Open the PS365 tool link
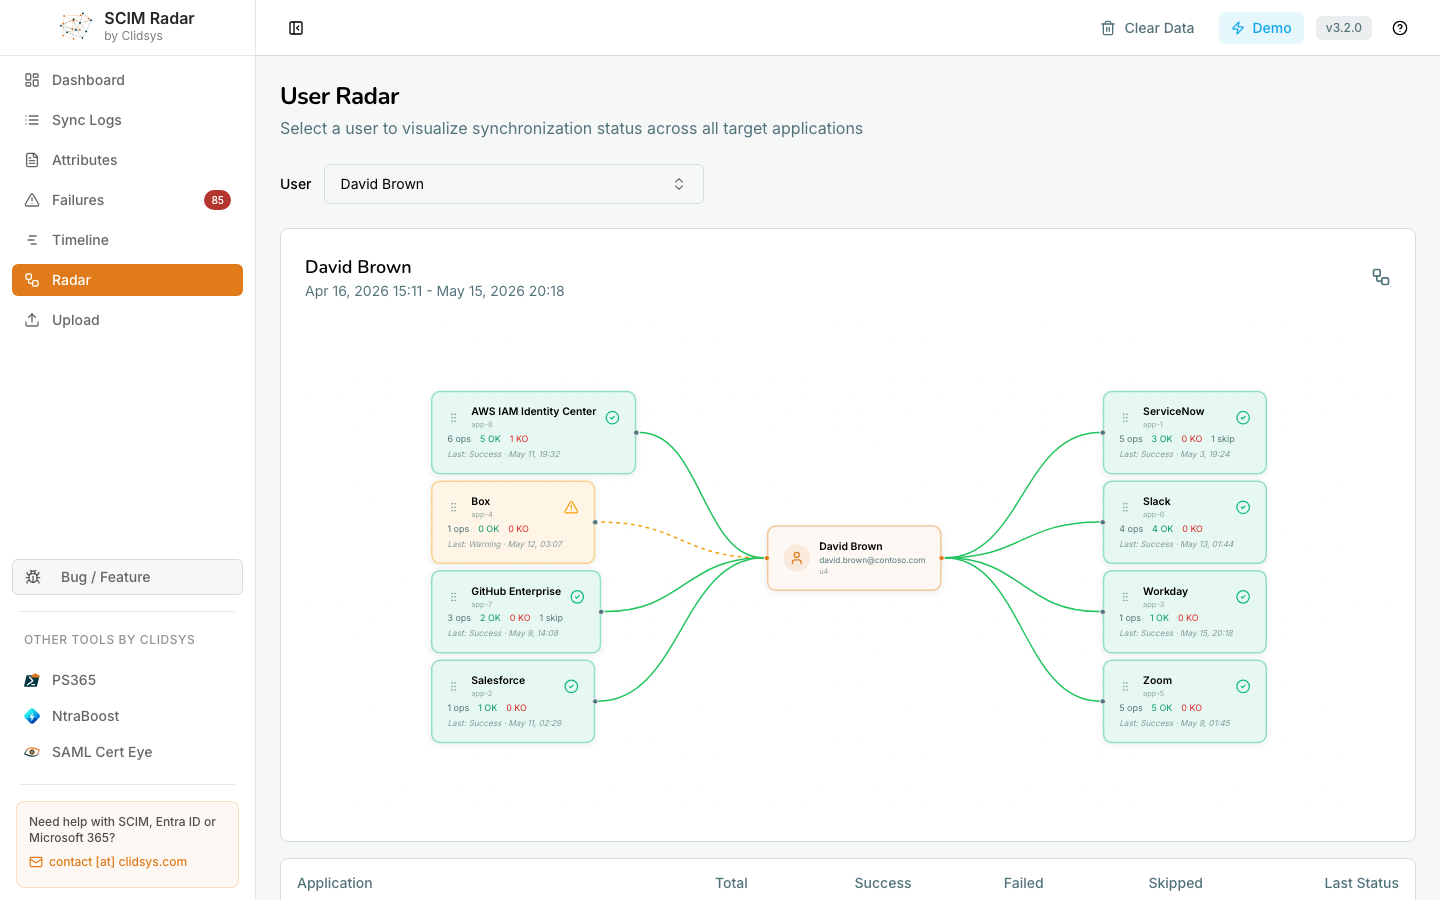The width and height of the screenshot is (1440, 900). pyautogui.click(x=127, y=680)
